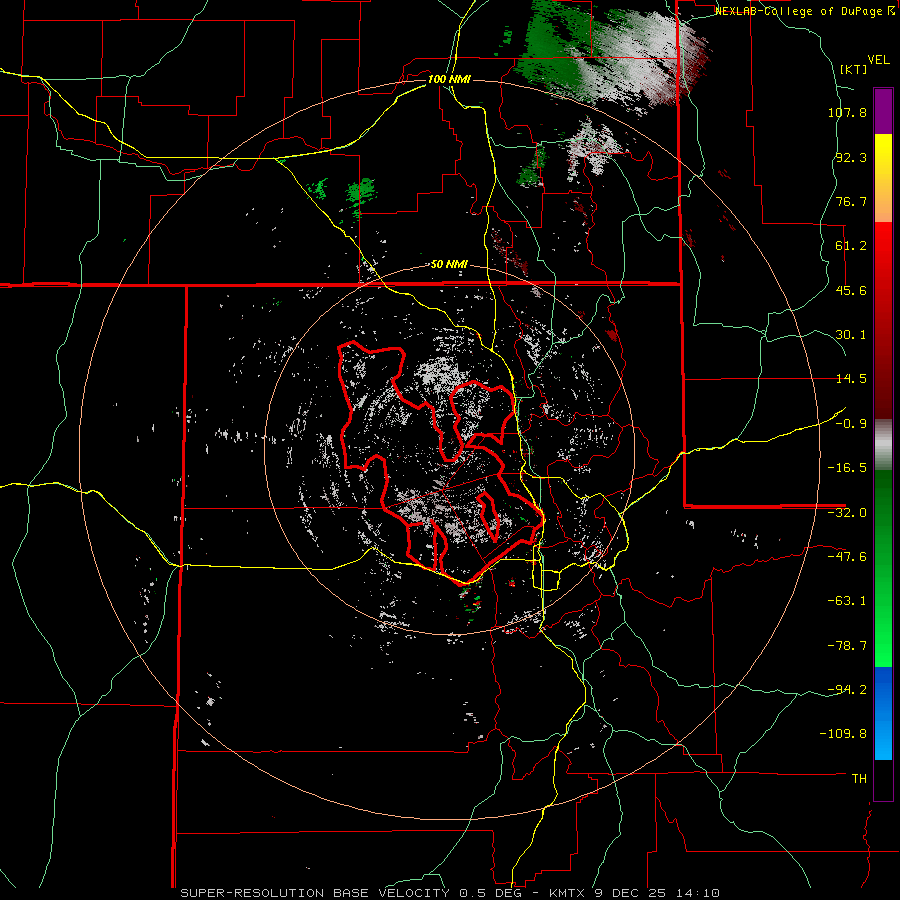Click the 61.2 legend value

point(851,246)
